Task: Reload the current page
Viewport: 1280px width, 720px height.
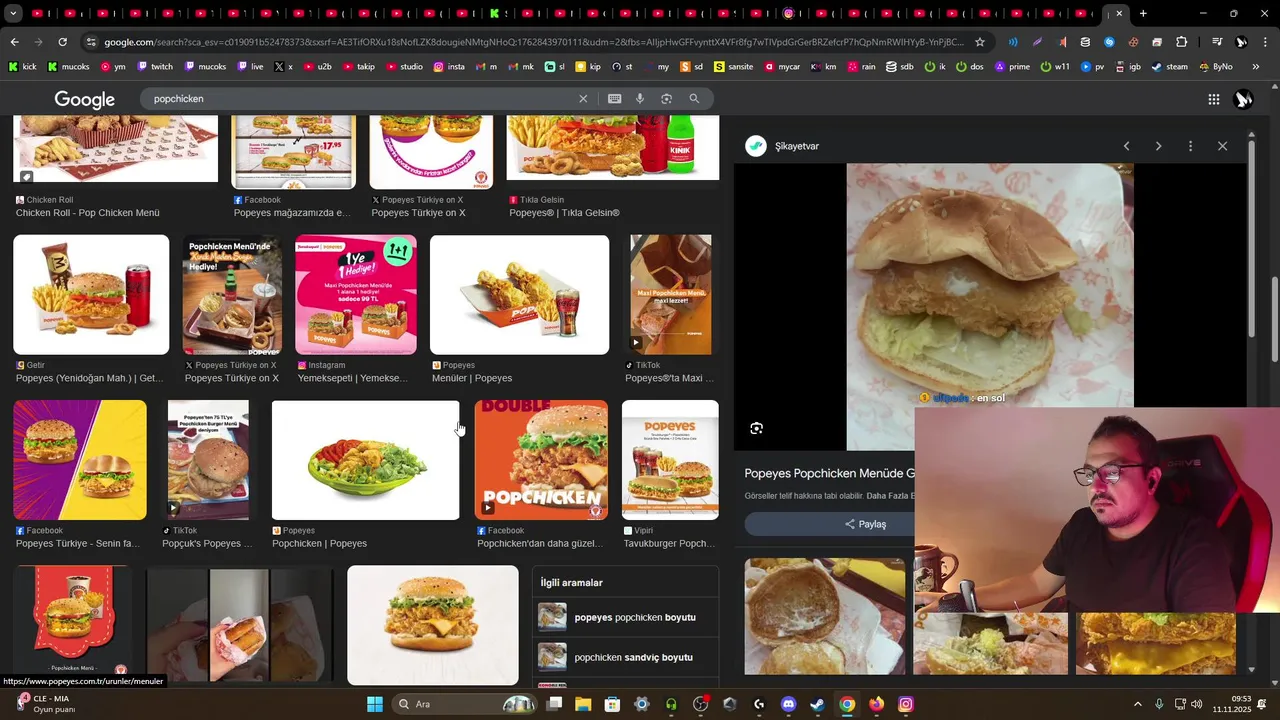Action: 62,42
